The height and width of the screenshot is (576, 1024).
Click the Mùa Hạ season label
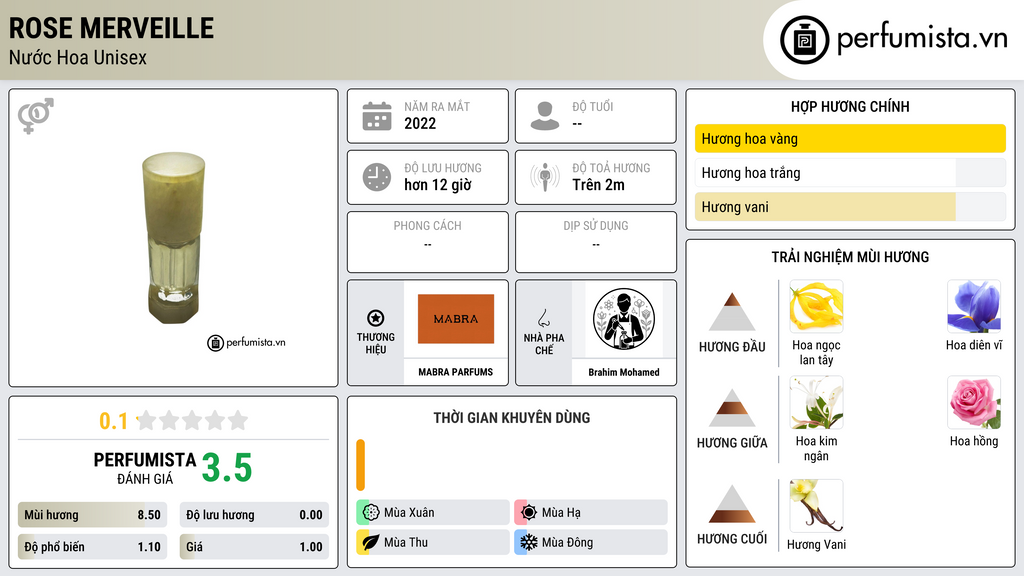pos(561,513)
